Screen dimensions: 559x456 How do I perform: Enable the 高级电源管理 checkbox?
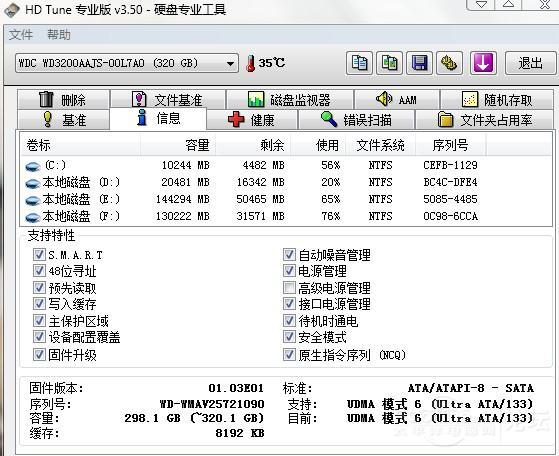click(289, 287)
